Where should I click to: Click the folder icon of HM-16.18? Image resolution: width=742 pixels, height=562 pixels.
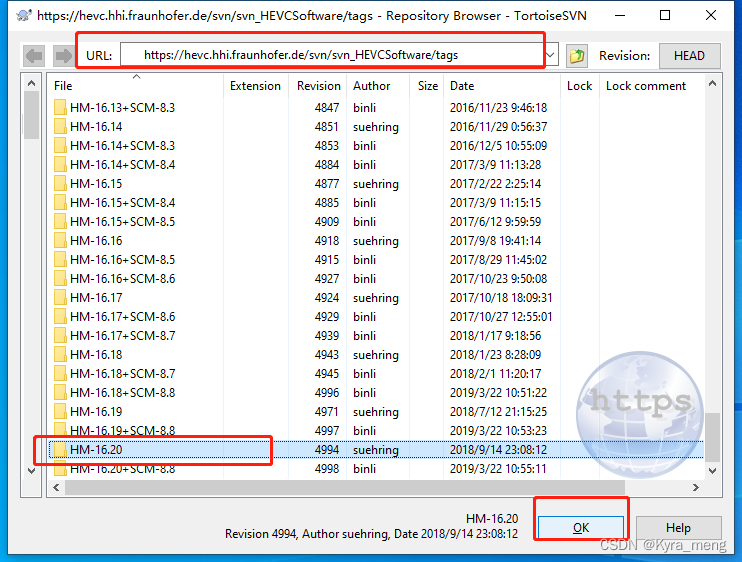pos(60,354)
